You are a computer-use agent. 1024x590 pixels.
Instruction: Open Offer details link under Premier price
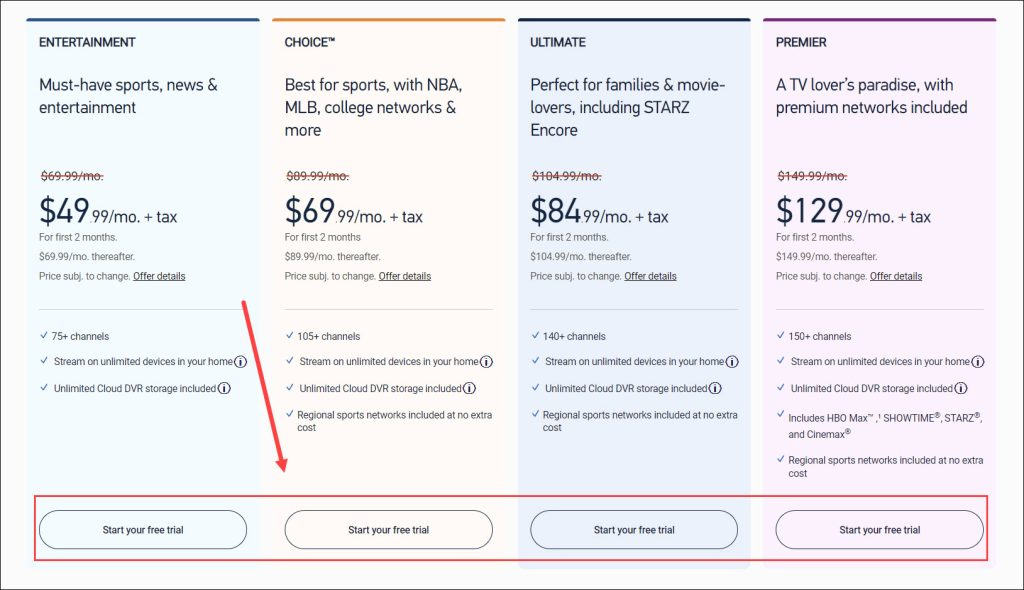click(x=896, y=276)
